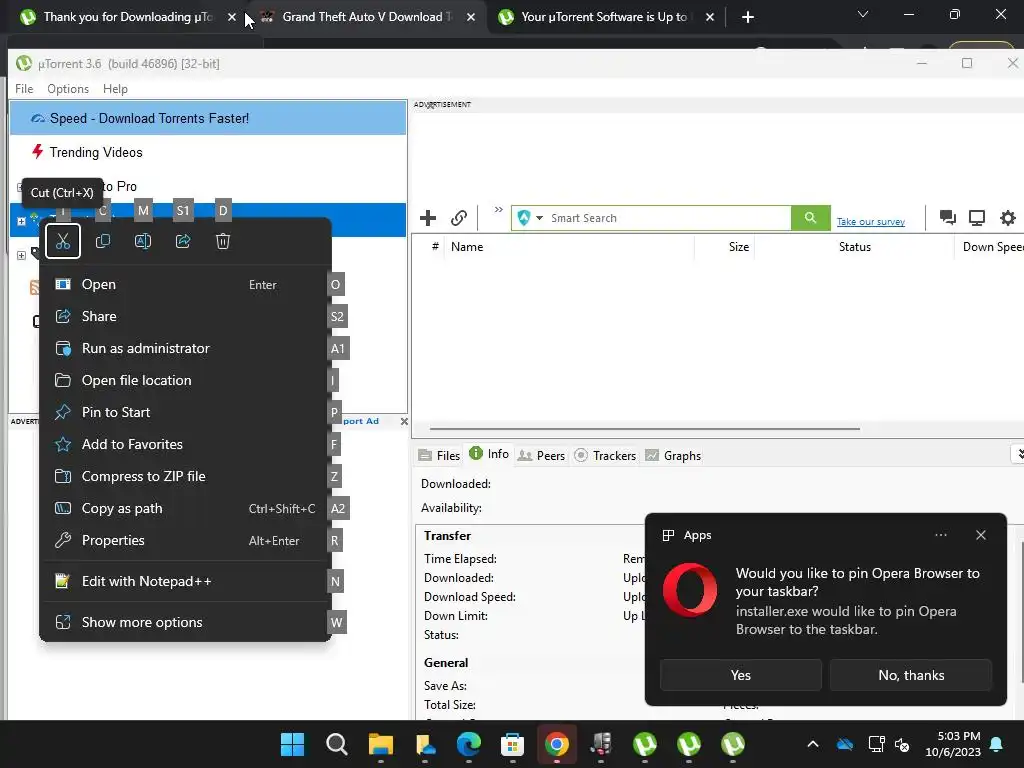Expand the second sidebar tree node below Torrents
This screenshot has height=768, width=1024.
pyautogui.click(x=21, y=255)
